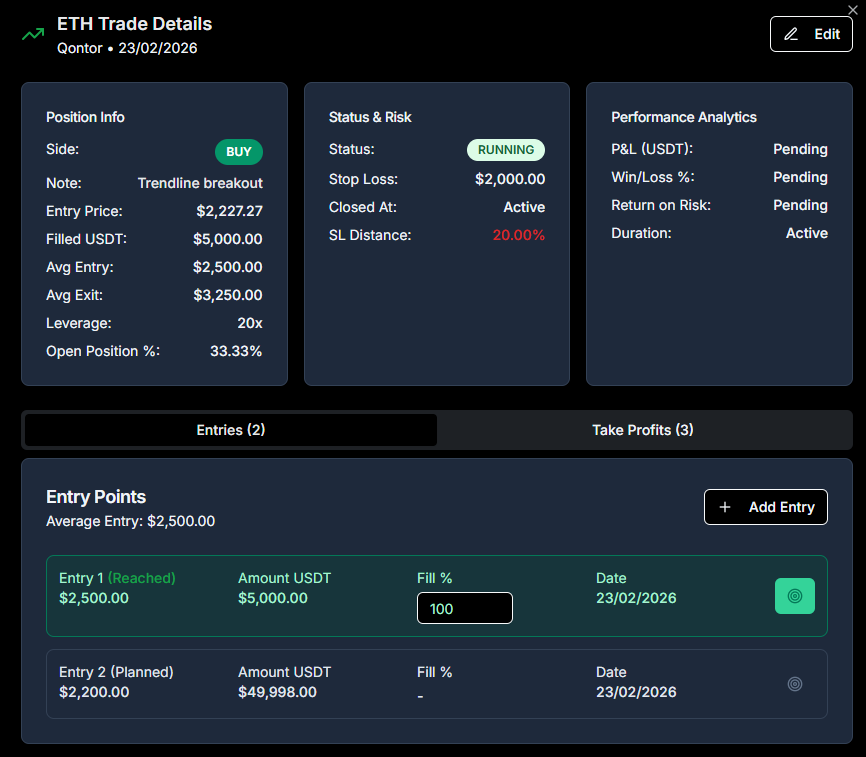
Task: Click the Add Entry button
Action: pos(766,507)
